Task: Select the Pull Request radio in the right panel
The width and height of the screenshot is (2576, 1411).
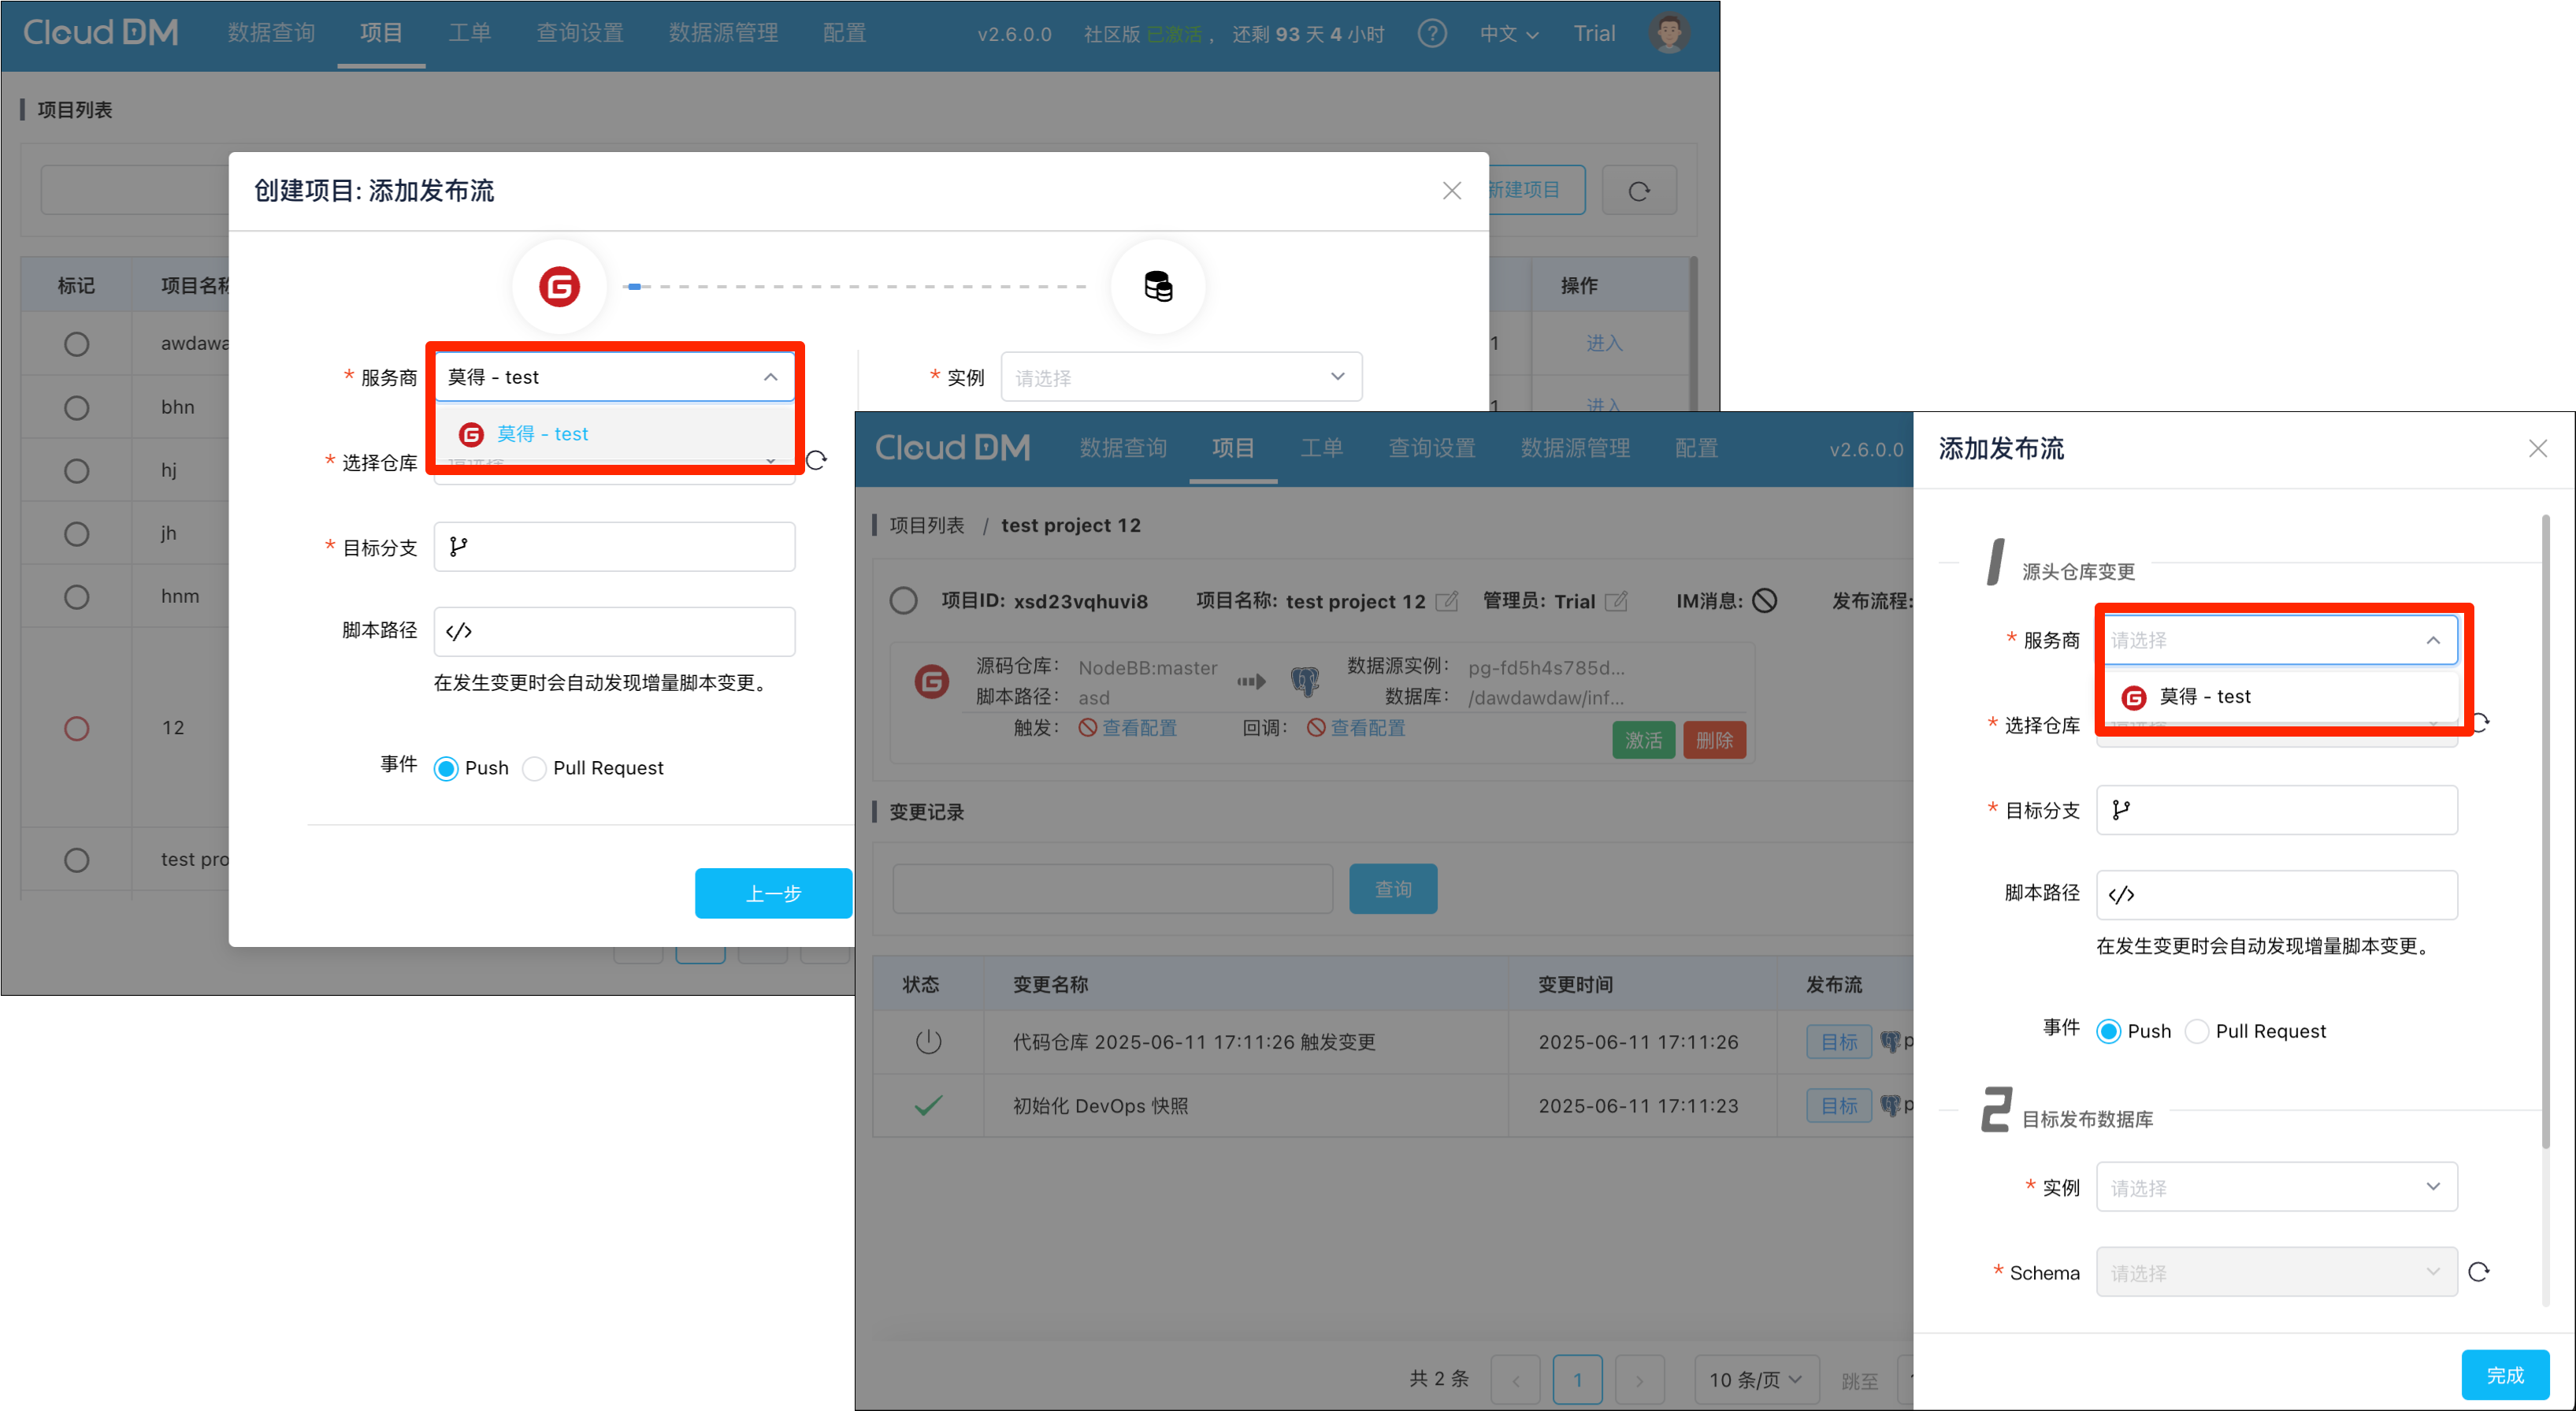Action: tap(2197, 1031)
